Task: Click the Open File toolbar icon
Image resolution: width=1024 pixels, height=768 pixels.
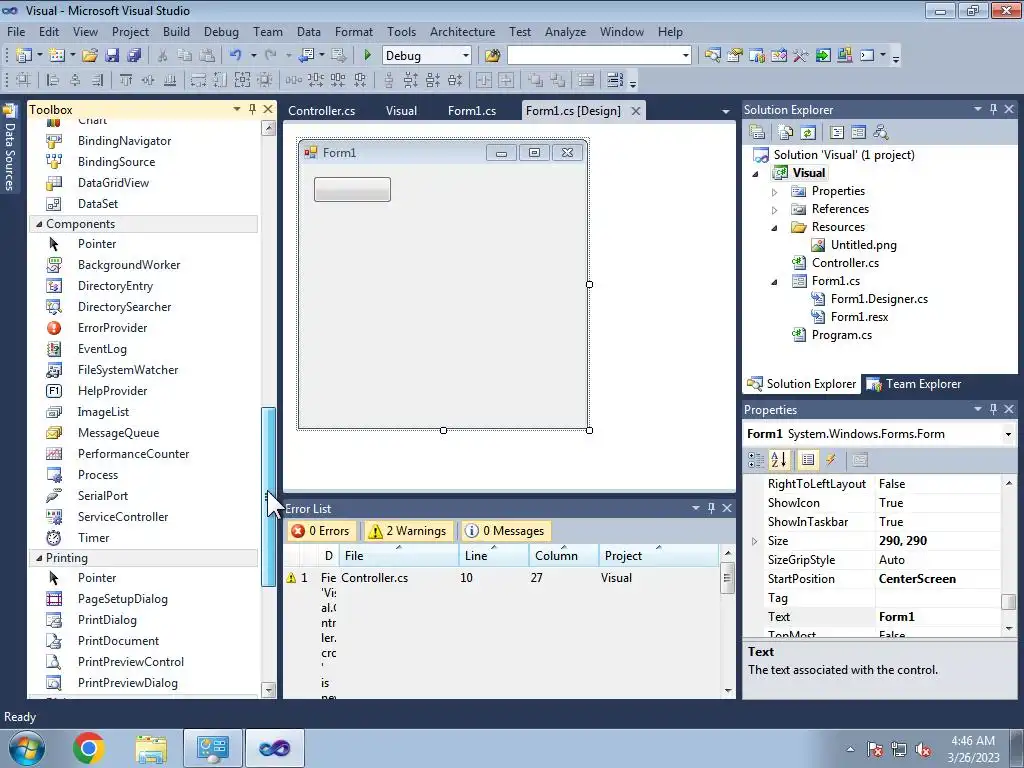Action: tap(90, 56)
